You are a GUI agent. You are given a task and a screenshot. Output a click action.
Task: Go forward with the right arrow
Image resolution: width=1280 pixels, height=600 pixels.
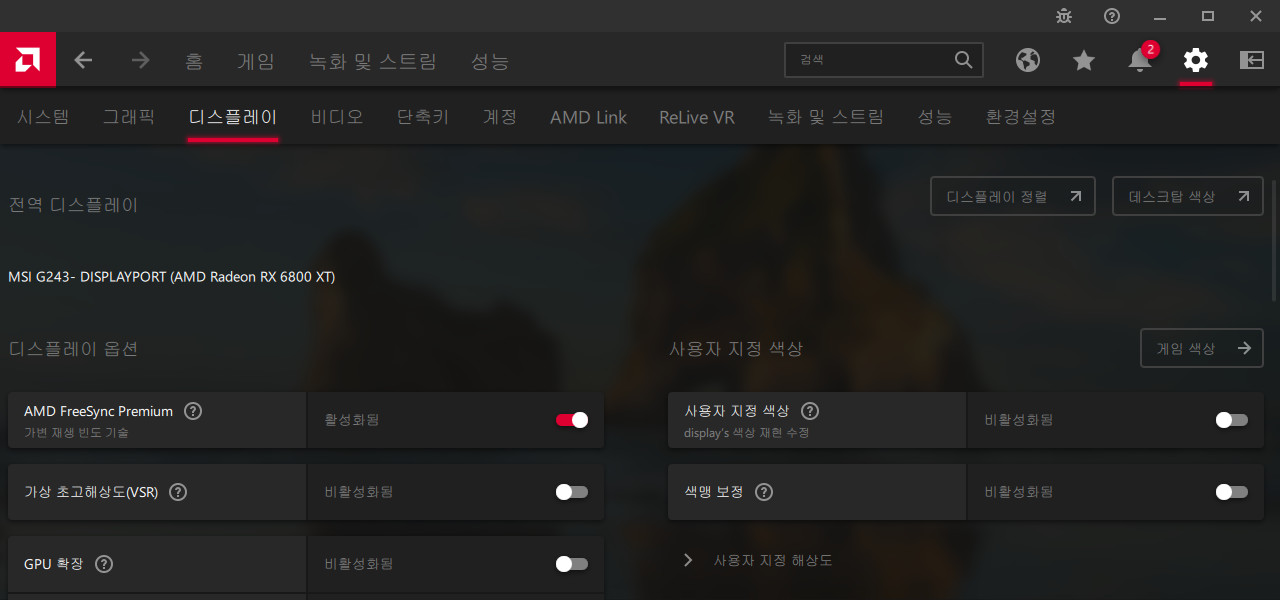pos(140,61)
